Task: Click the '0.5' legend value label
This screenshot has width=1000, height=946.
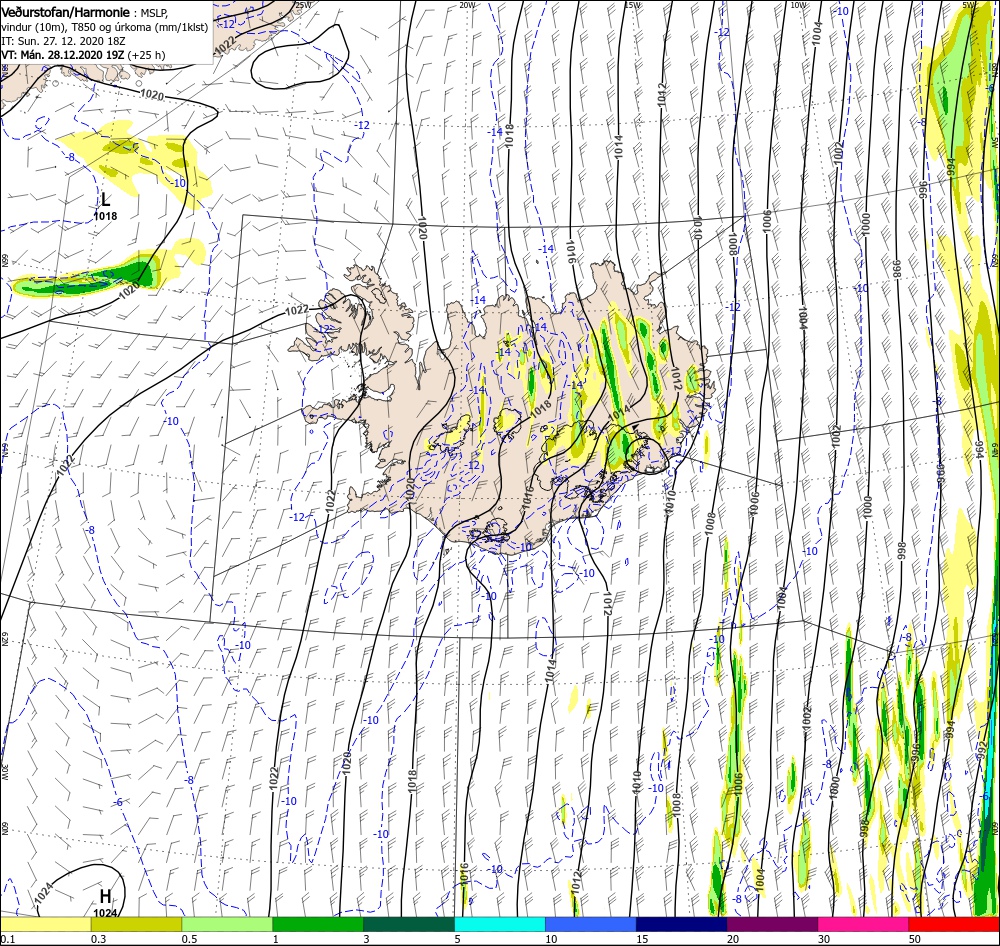Action: (189, 939)
